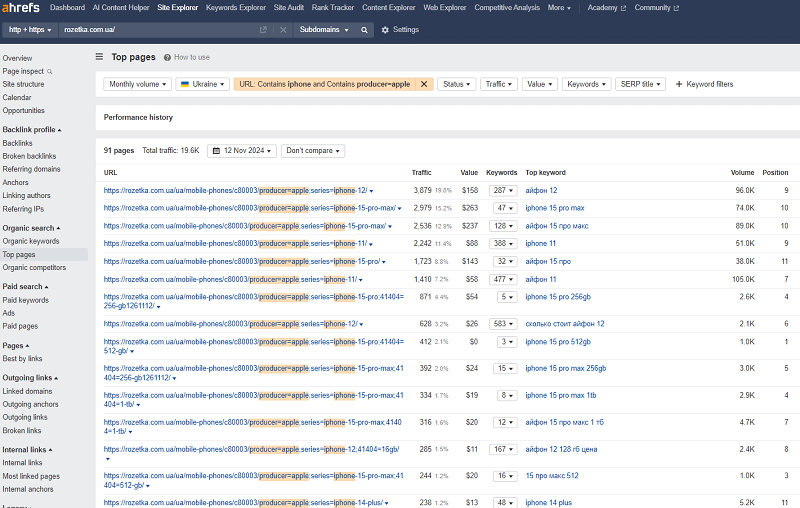This screenshot has width=800, height=508.
Task: Open the iphone 15 pro max keyword link
Action: click(555, 208)
